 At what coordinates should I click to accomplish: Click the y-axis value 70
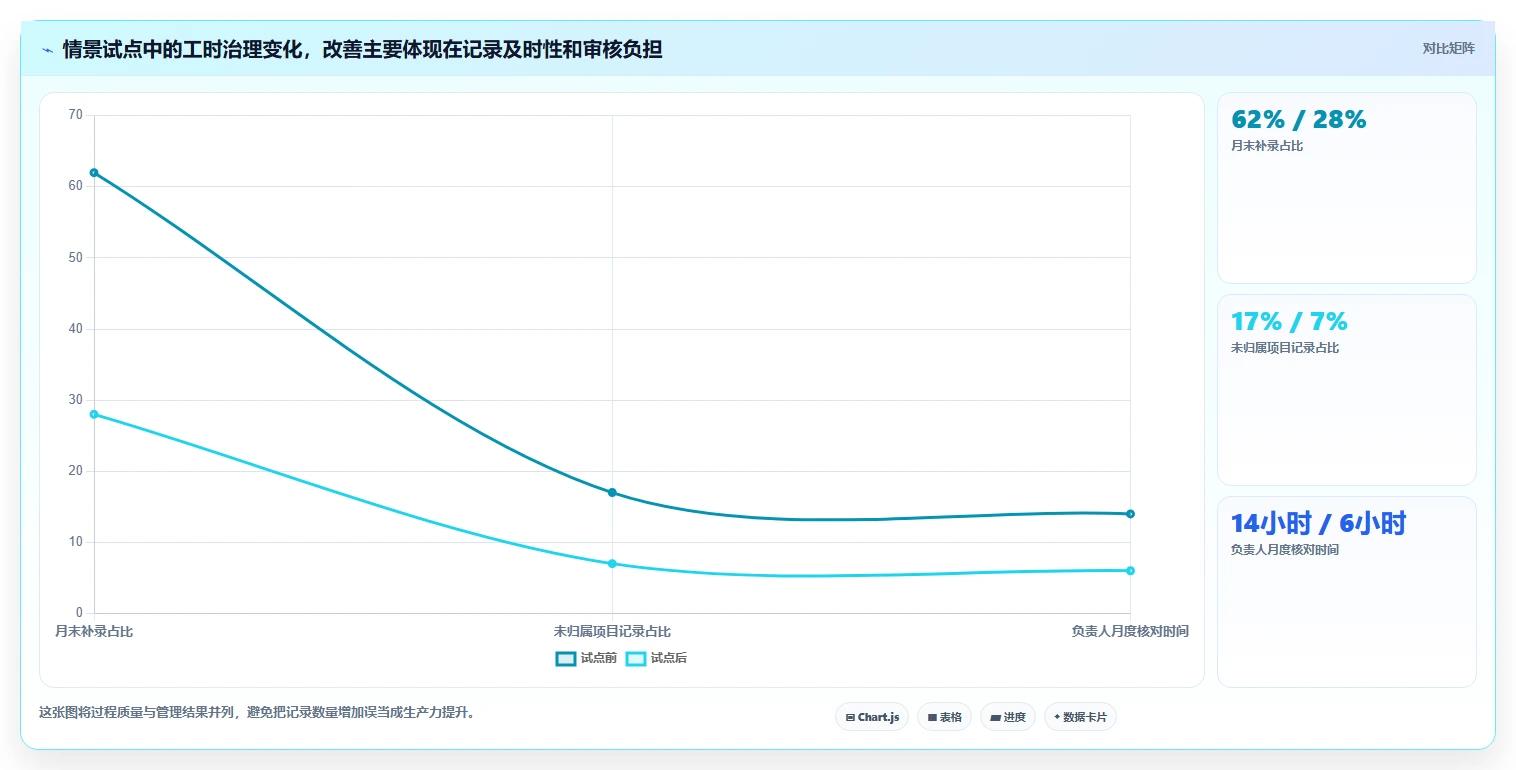pos(76,115)
